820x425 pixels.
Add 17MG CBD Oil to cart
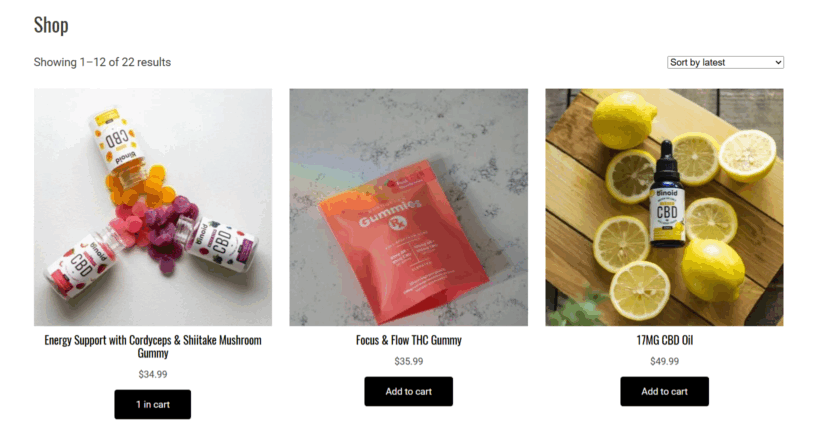click(664, 391)
